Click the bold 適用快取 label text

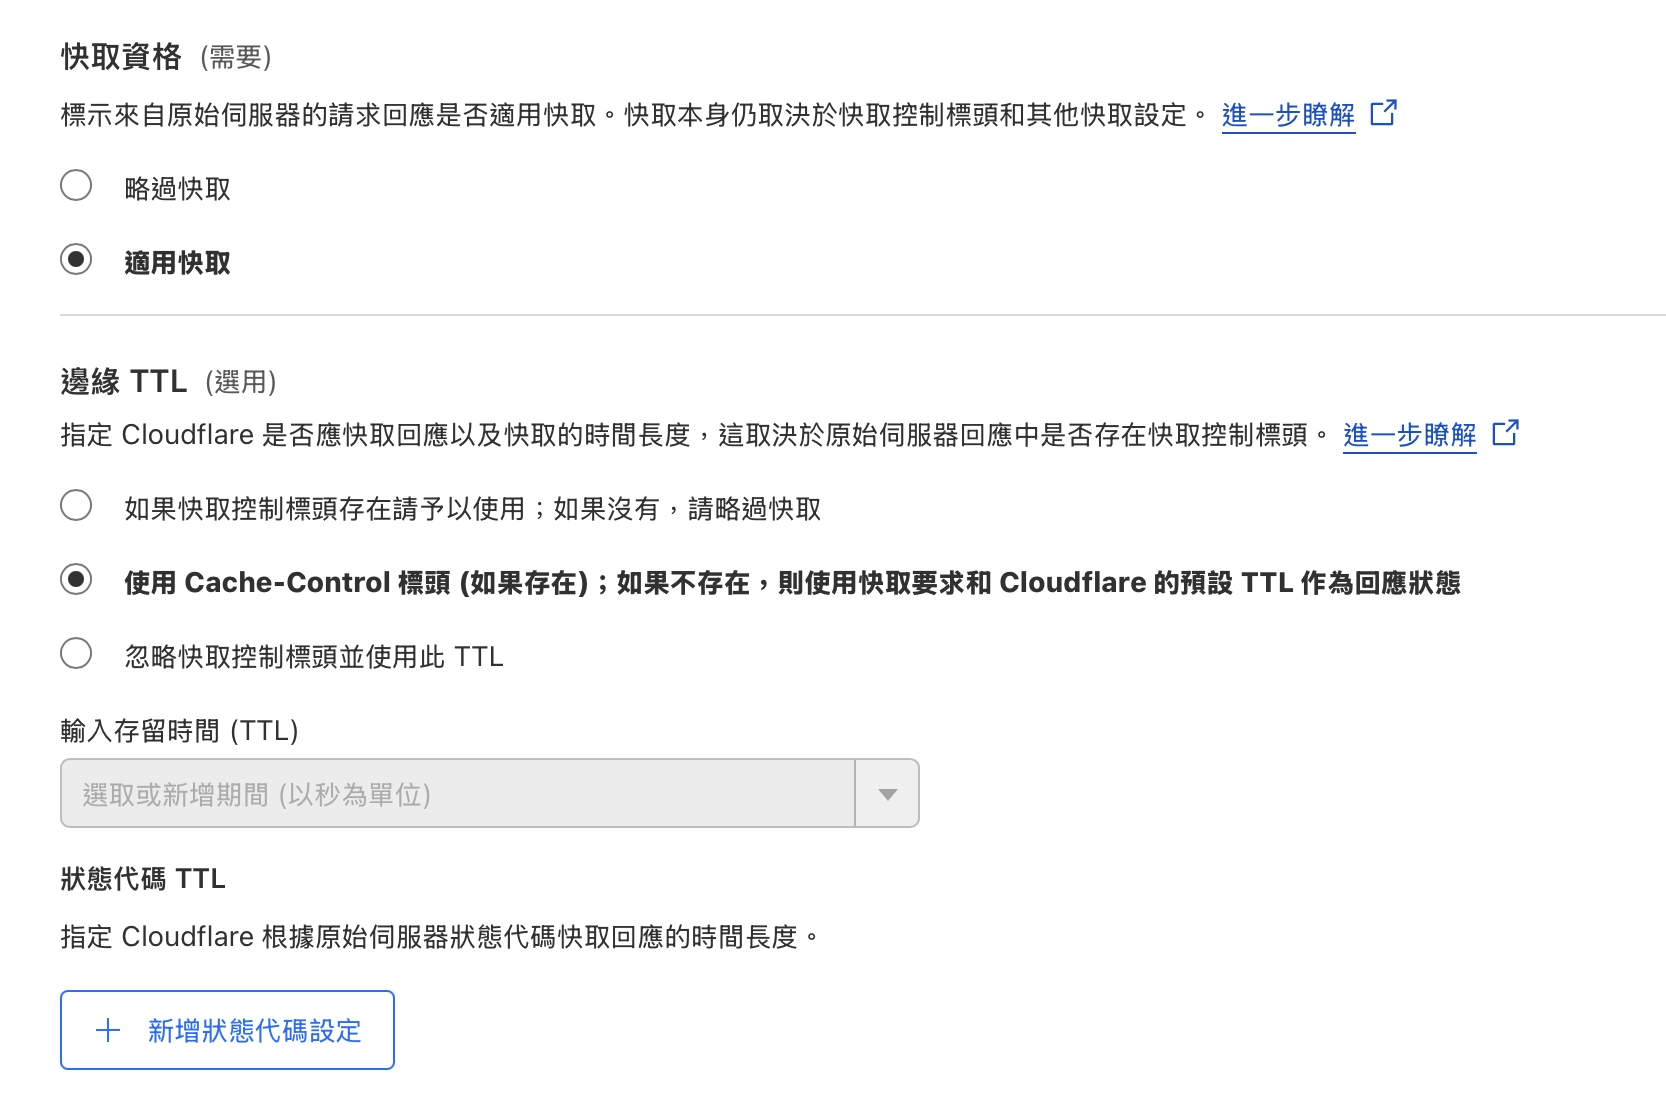177,263
